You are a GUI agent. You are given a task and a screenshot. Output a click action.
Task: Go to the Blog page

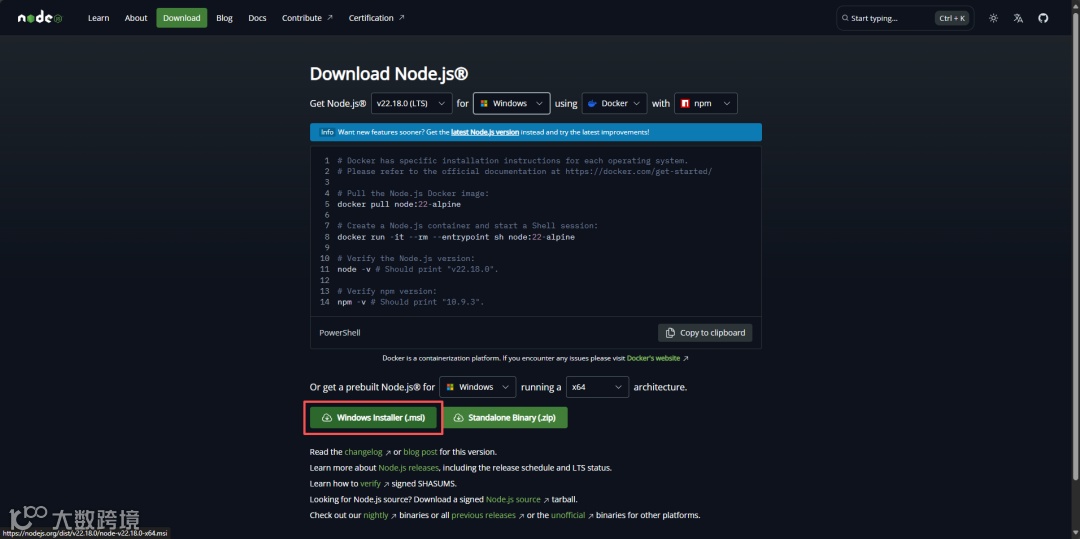(x=225, y=18)
